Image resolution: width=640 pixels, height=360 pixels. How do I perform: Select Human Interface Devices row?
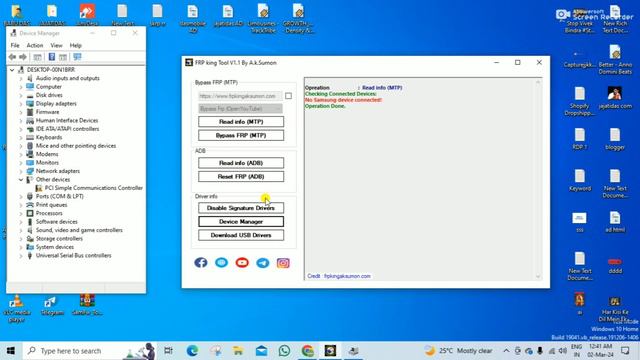(67, 120)
